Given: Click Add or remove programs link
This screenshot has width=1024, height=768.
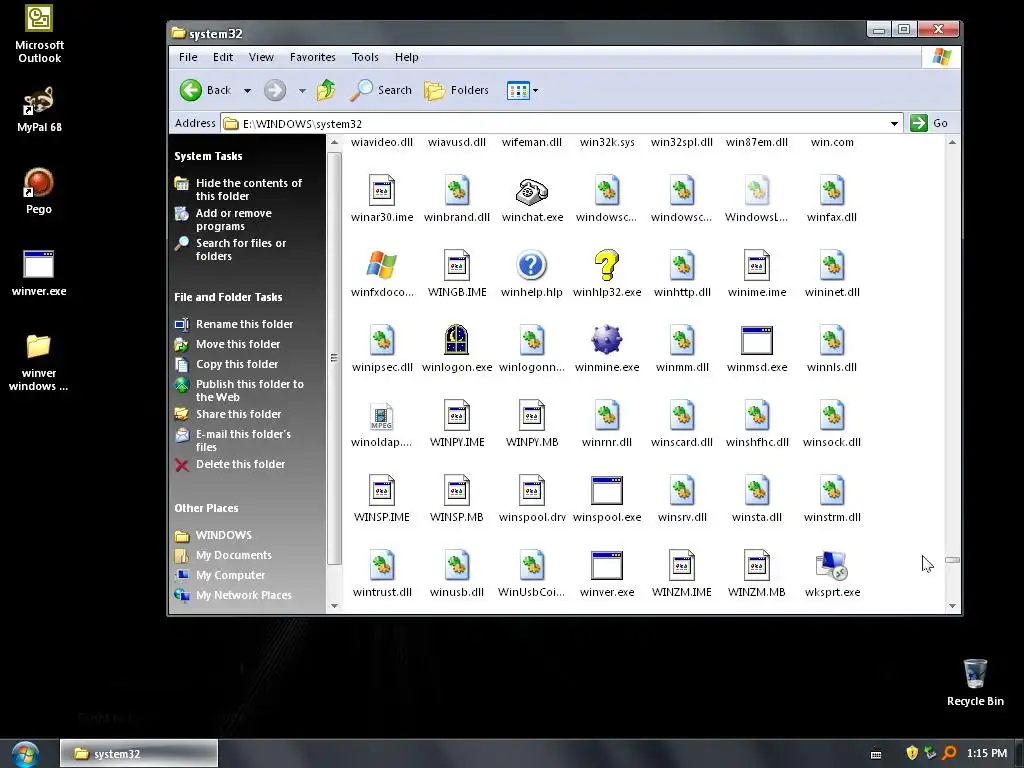Looking at the screenshot, I should [x=234, y=219].
